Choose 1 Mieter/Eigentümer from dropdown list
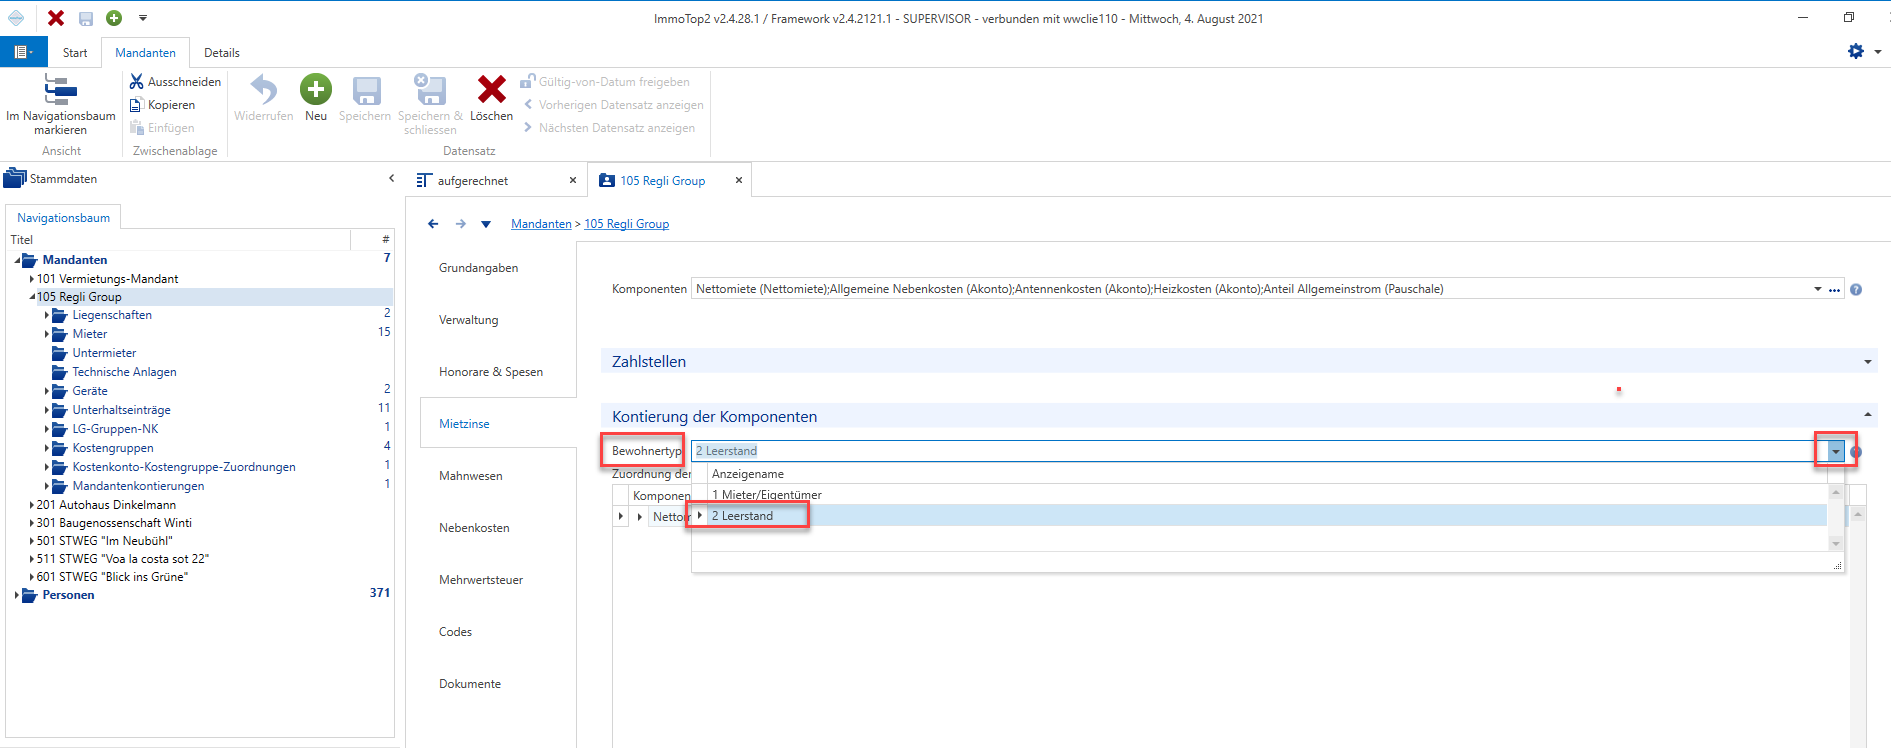 click(767, 495)
